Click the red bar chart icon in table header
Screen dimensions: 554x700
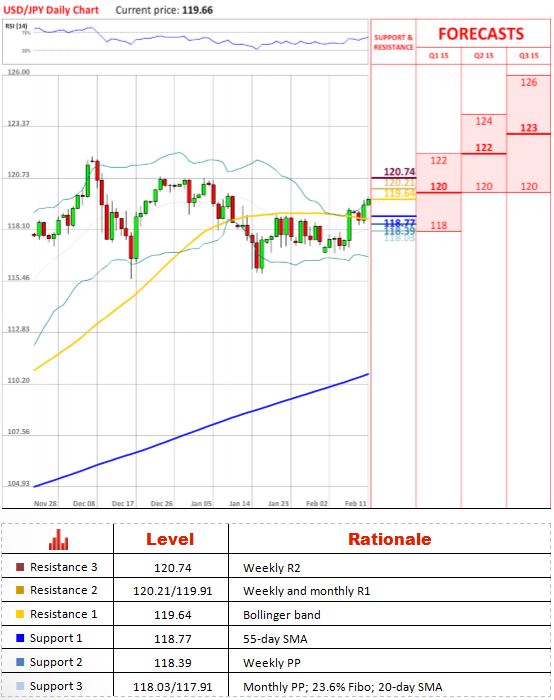tap(58, 539)
